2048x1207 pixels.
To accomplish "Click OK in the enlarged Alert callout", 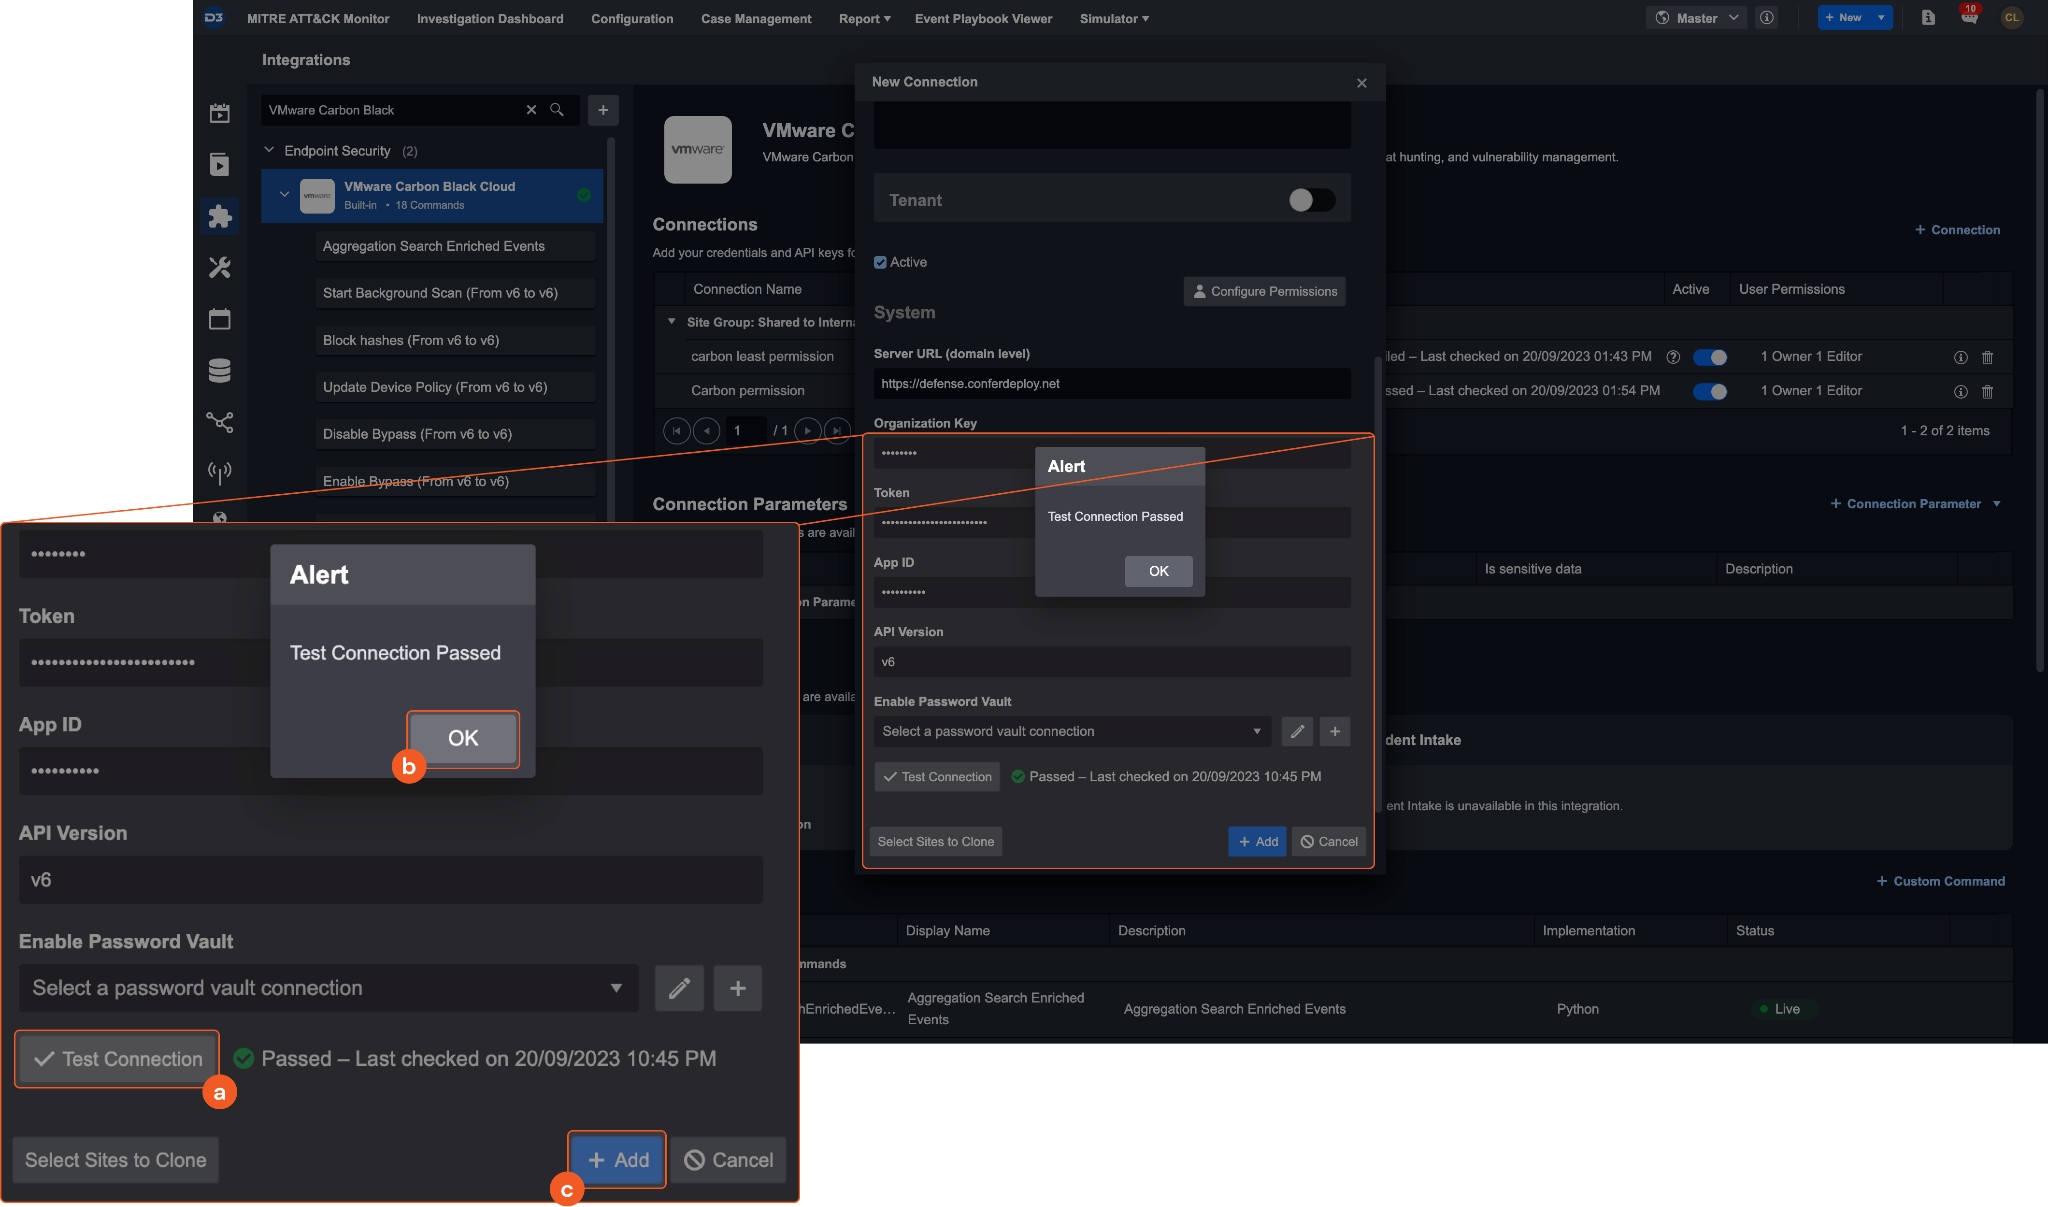I will [463, 738].
